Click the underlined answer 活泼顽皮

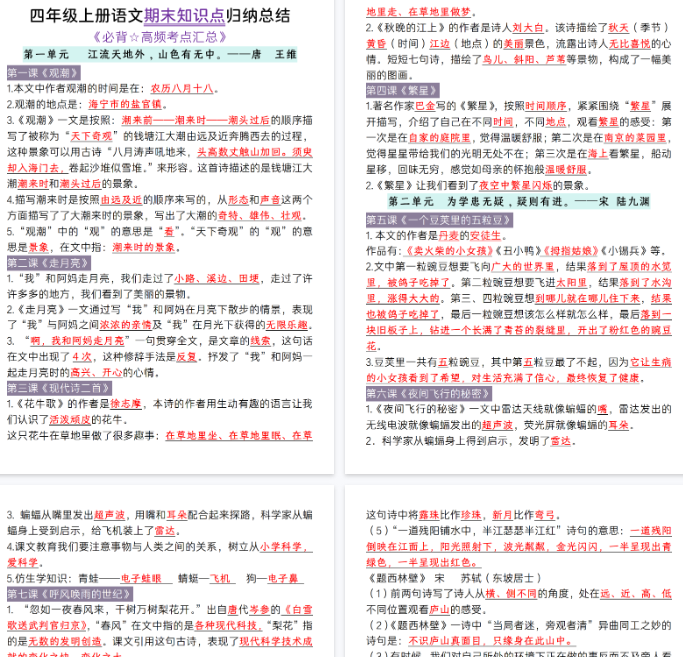[70, 420]
